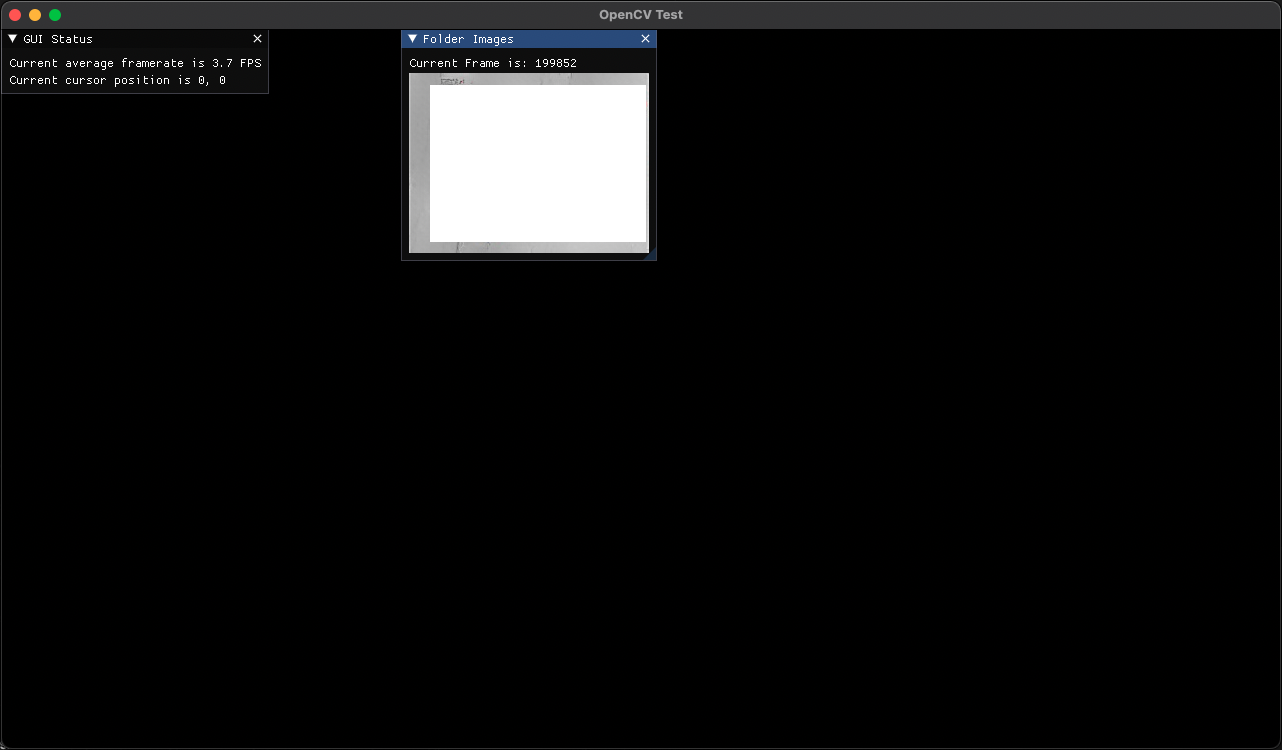This screenshot has height=750, width=1282.
Task: Click the Folder Images disclosure triangle icon
Action: 412,38
